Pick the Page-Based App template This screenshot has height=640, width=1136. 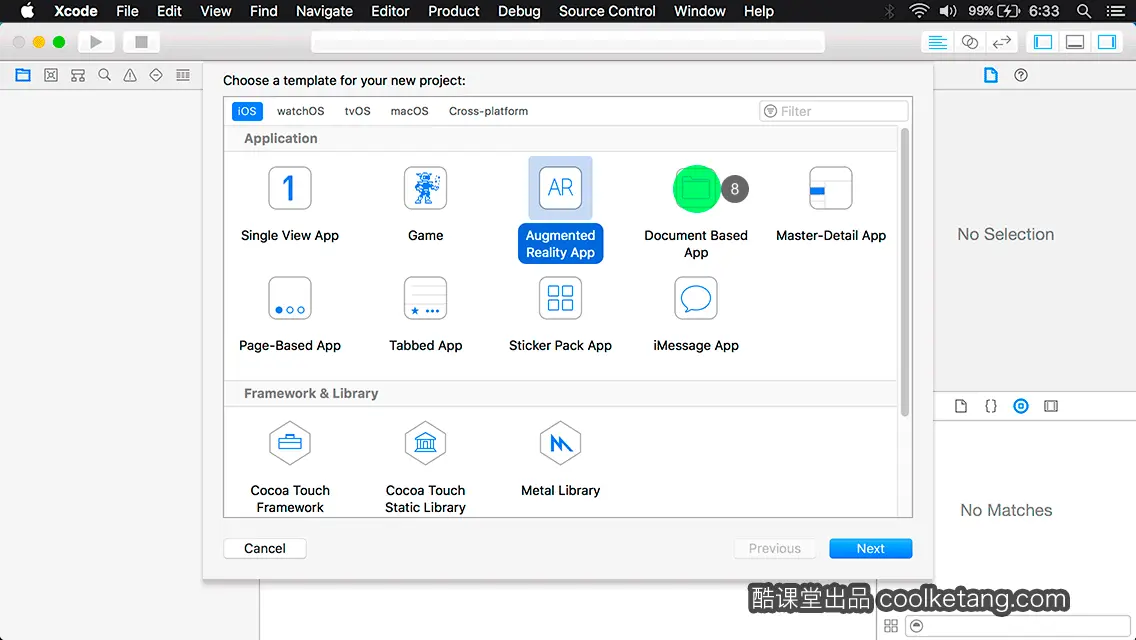290,315
